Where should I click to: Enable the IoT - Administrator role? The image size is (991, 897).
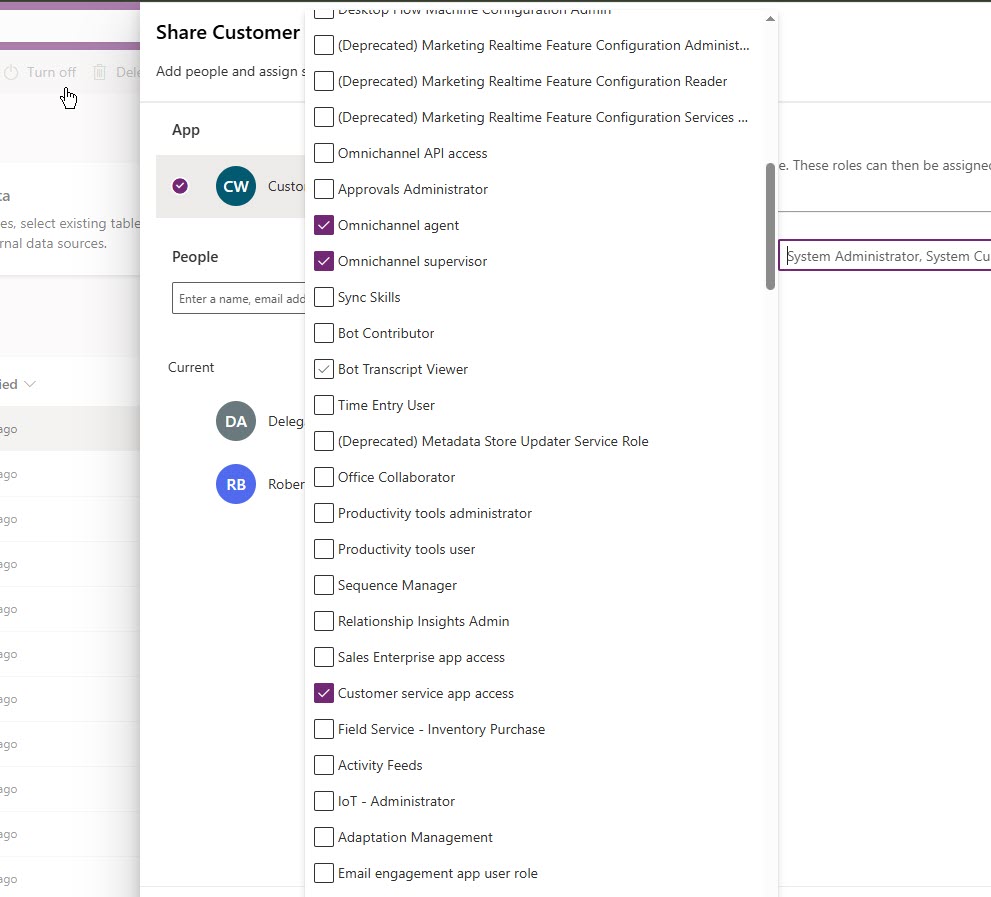click(323, 801)
